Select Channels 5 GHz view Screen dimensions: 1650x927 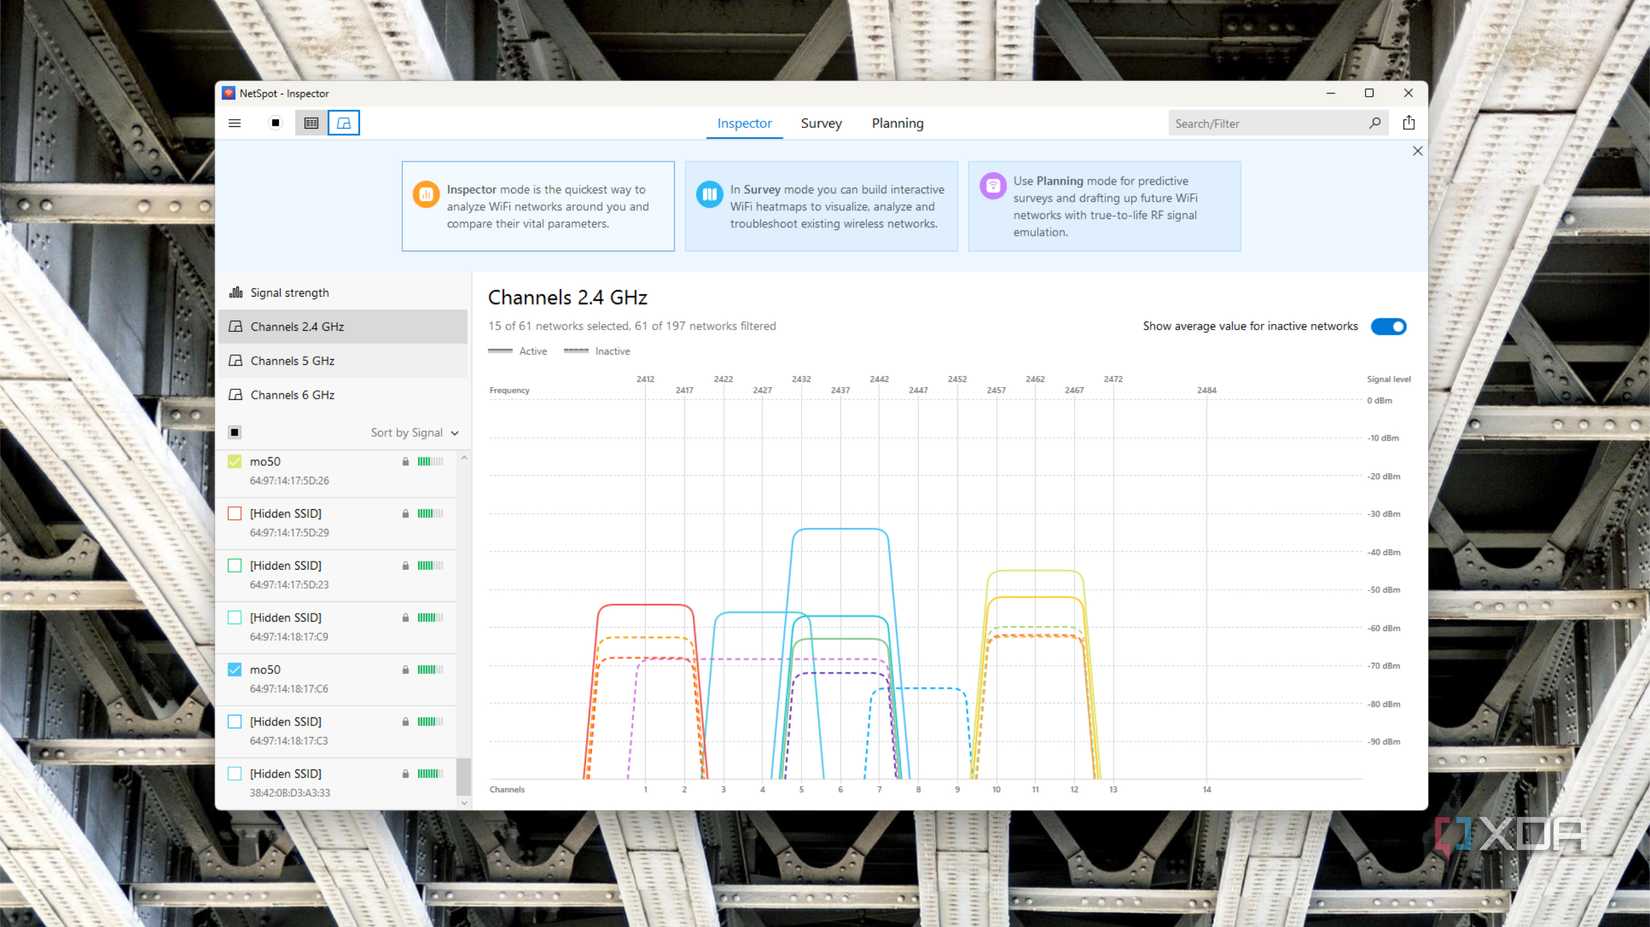pyautogui.click(x=343, y=360)
